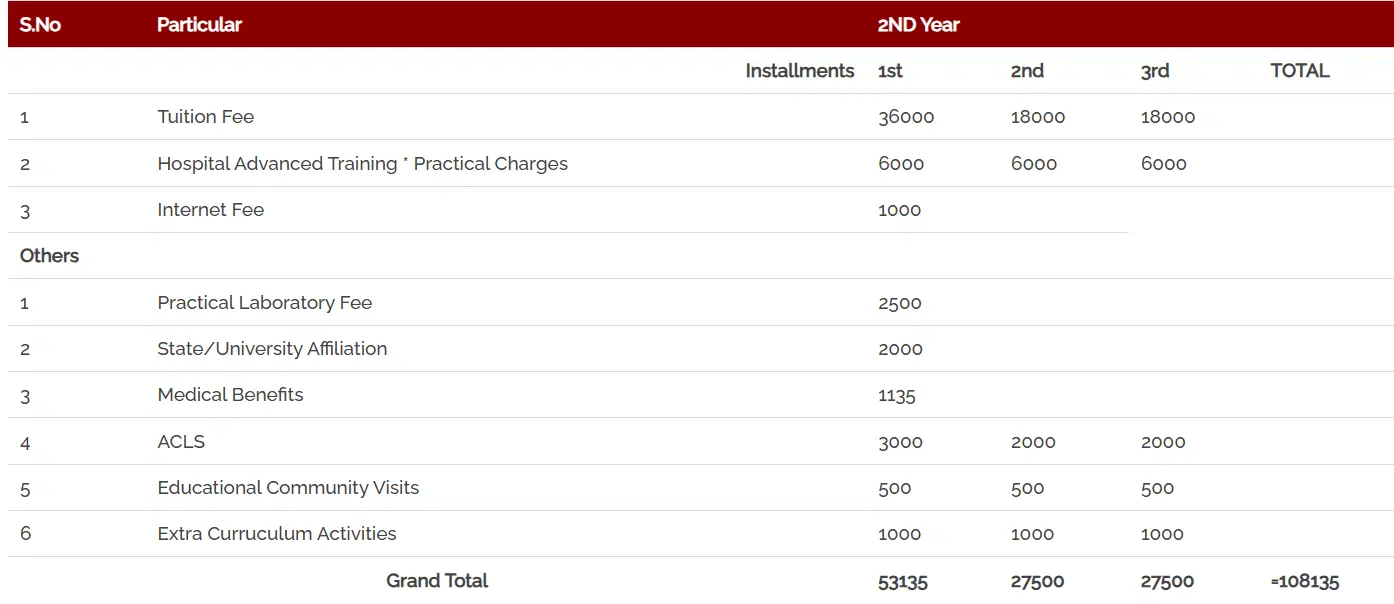Click ACLS 1st installment 3000
The width and height of the screenshot is (1394, 604).
coord(900,442)
